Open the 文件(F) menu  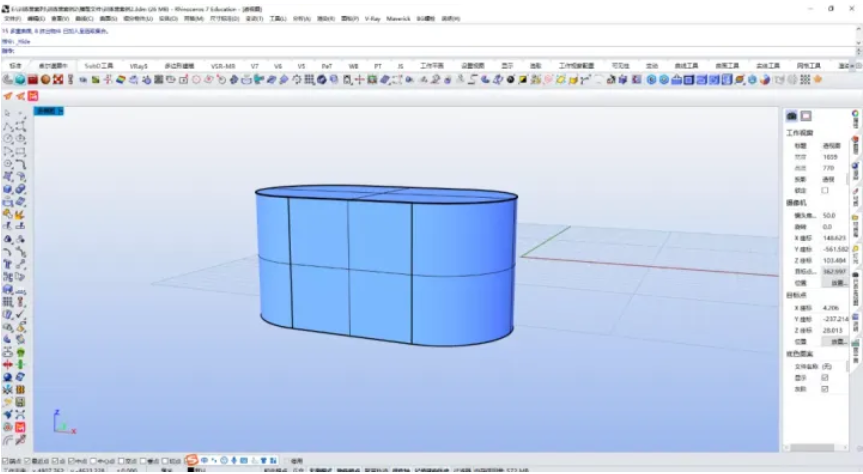[x=13, y=19]
